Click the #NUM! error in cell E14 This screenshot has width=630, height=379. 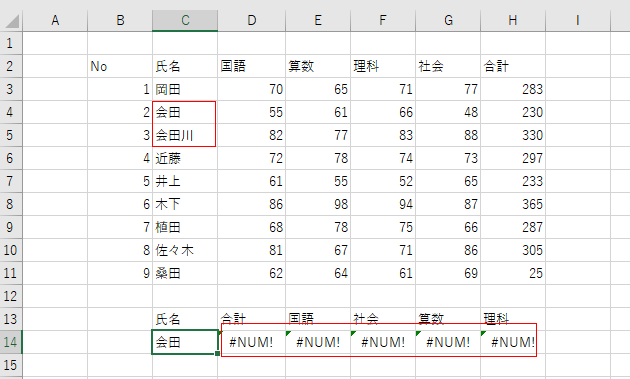(318, 342)
